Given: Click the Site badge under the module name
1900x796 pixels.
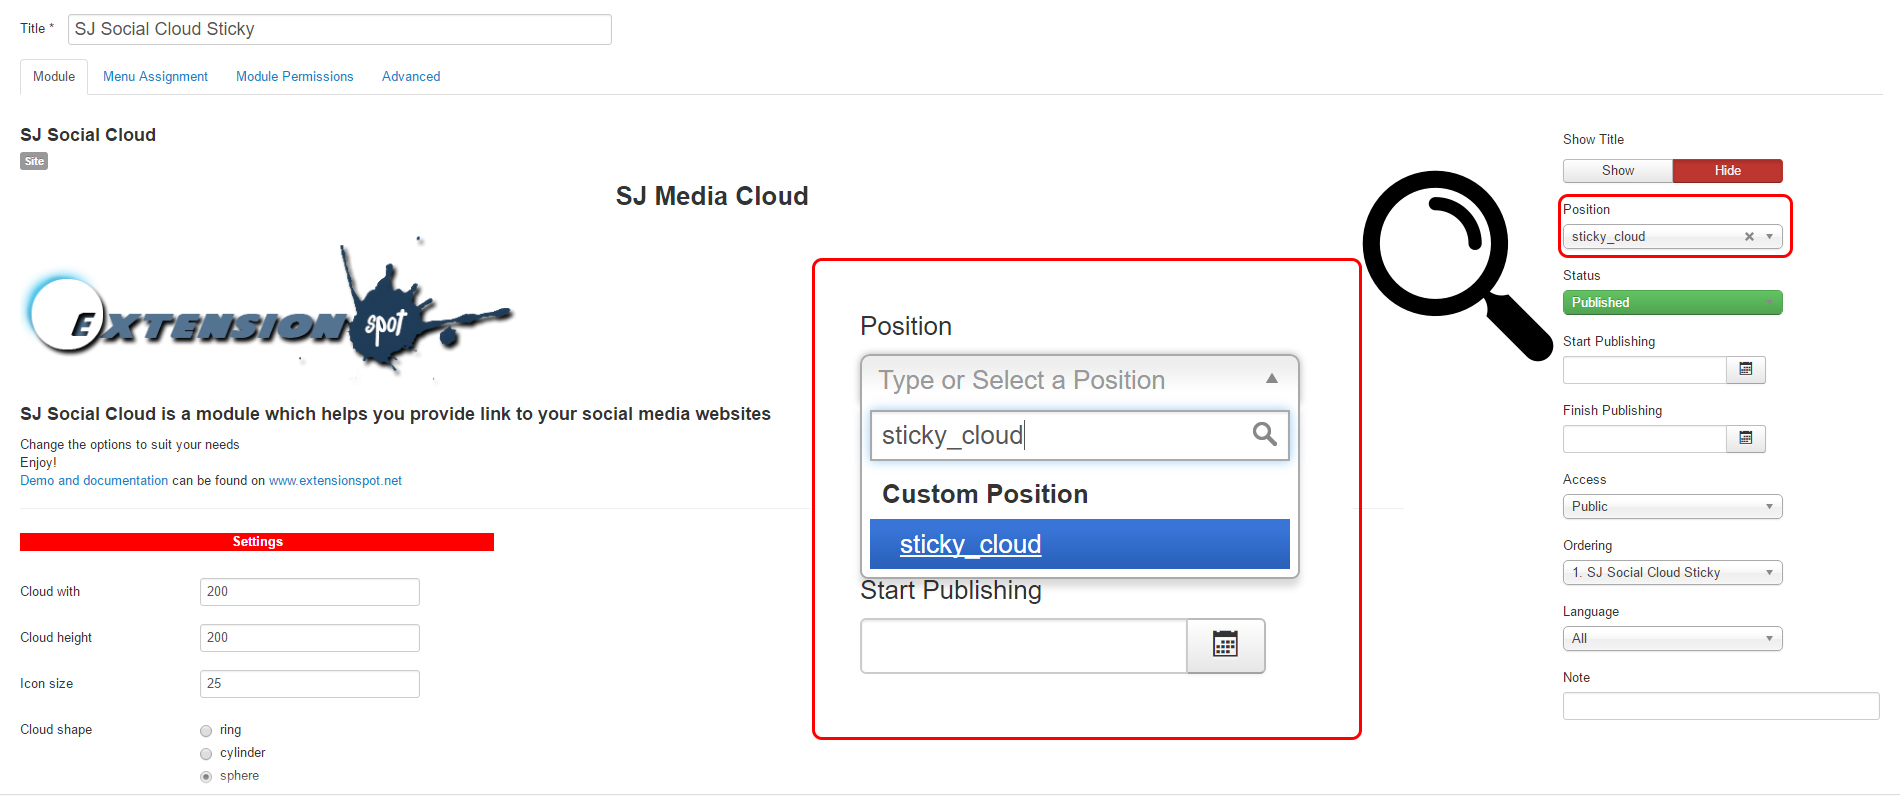Looking at the screenshot, I should tap(34, 161).
